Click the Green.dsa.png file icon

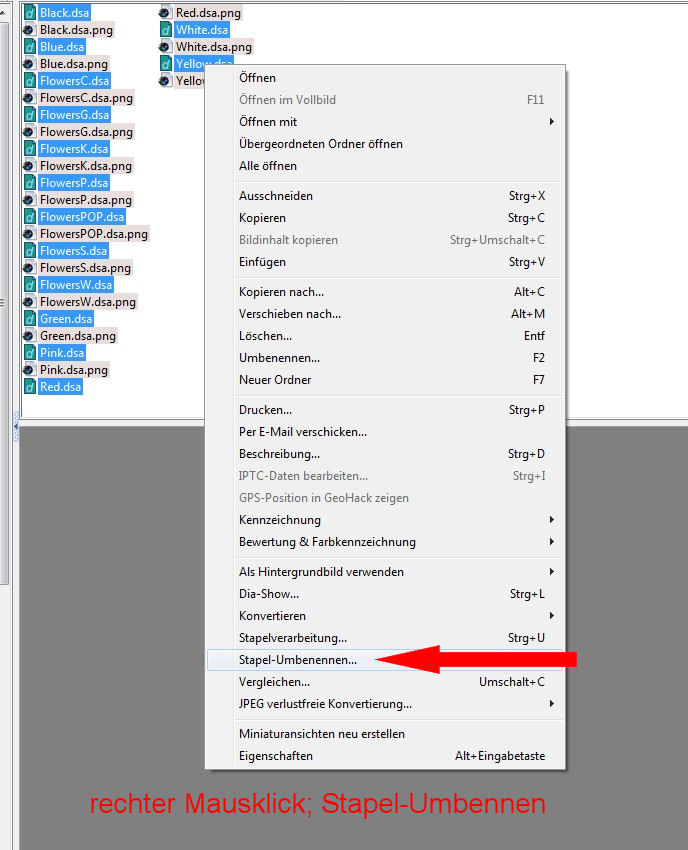29,336
